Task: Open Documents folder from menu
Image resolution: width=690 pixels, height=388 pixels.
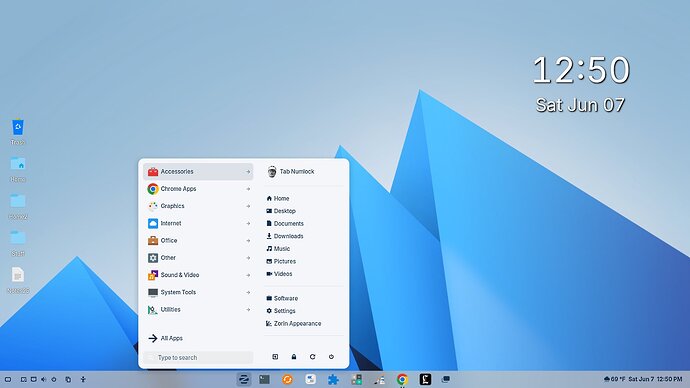Action: [x=285, y=223]
